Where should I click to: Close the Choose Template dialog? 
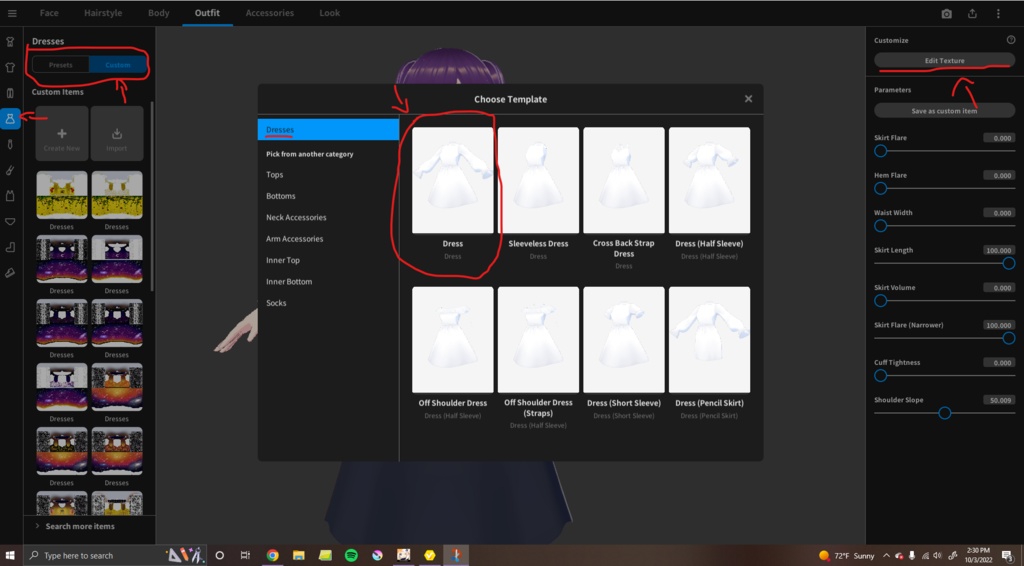[x=748, y=99]
